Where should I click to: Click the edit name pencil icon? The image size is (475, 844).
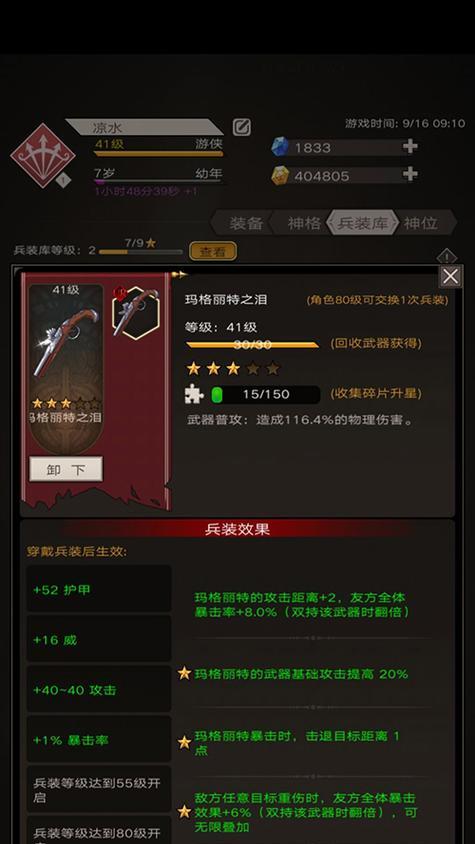[x=242, y=127]
